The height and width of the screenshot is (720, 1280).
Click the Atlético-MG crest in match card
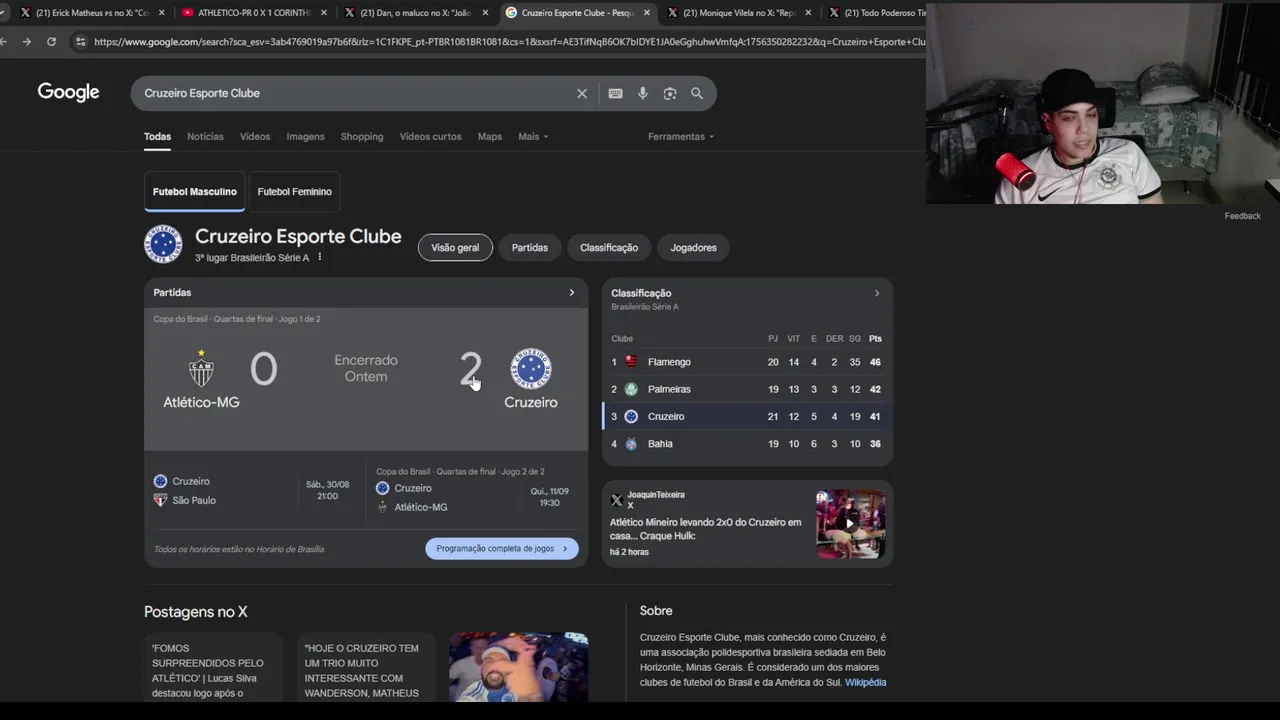click(x=201, y=368)
